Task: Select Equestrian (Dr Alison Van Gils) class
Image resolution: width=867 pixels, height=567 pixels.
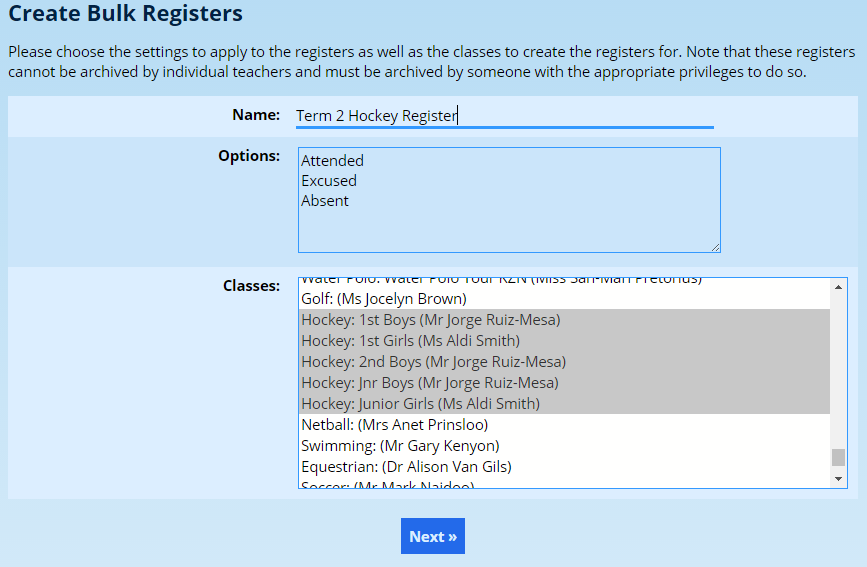Action: click(x=406, y=467)
